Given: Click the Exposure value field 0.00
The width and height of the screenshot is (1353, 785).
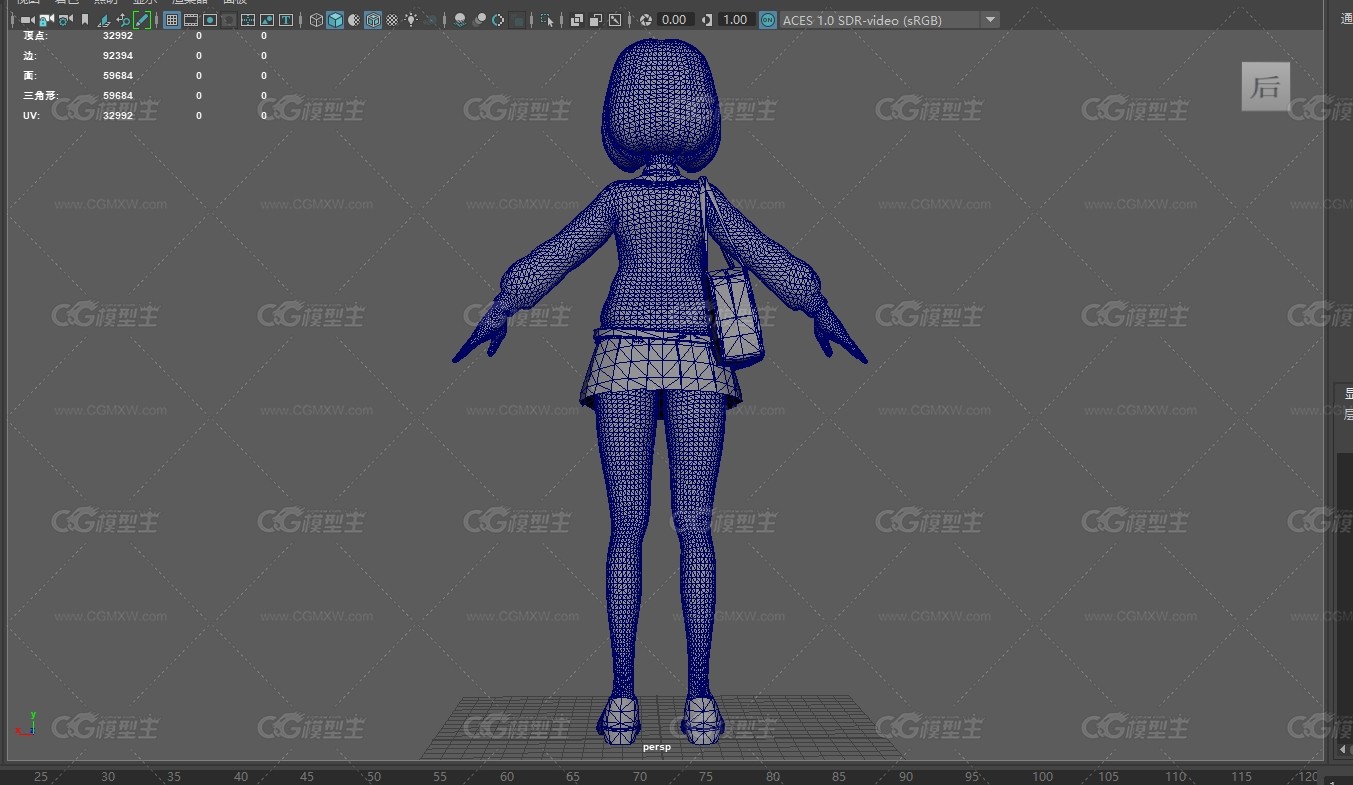Looking at the screenshot, I should pyautogui.click(x=676, y=20).
